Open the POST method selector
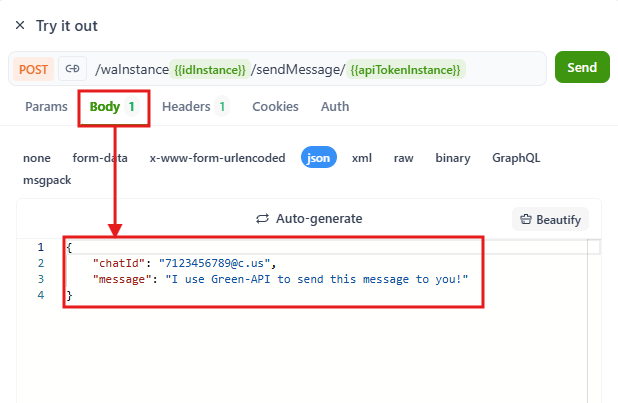 coord(33,68)
